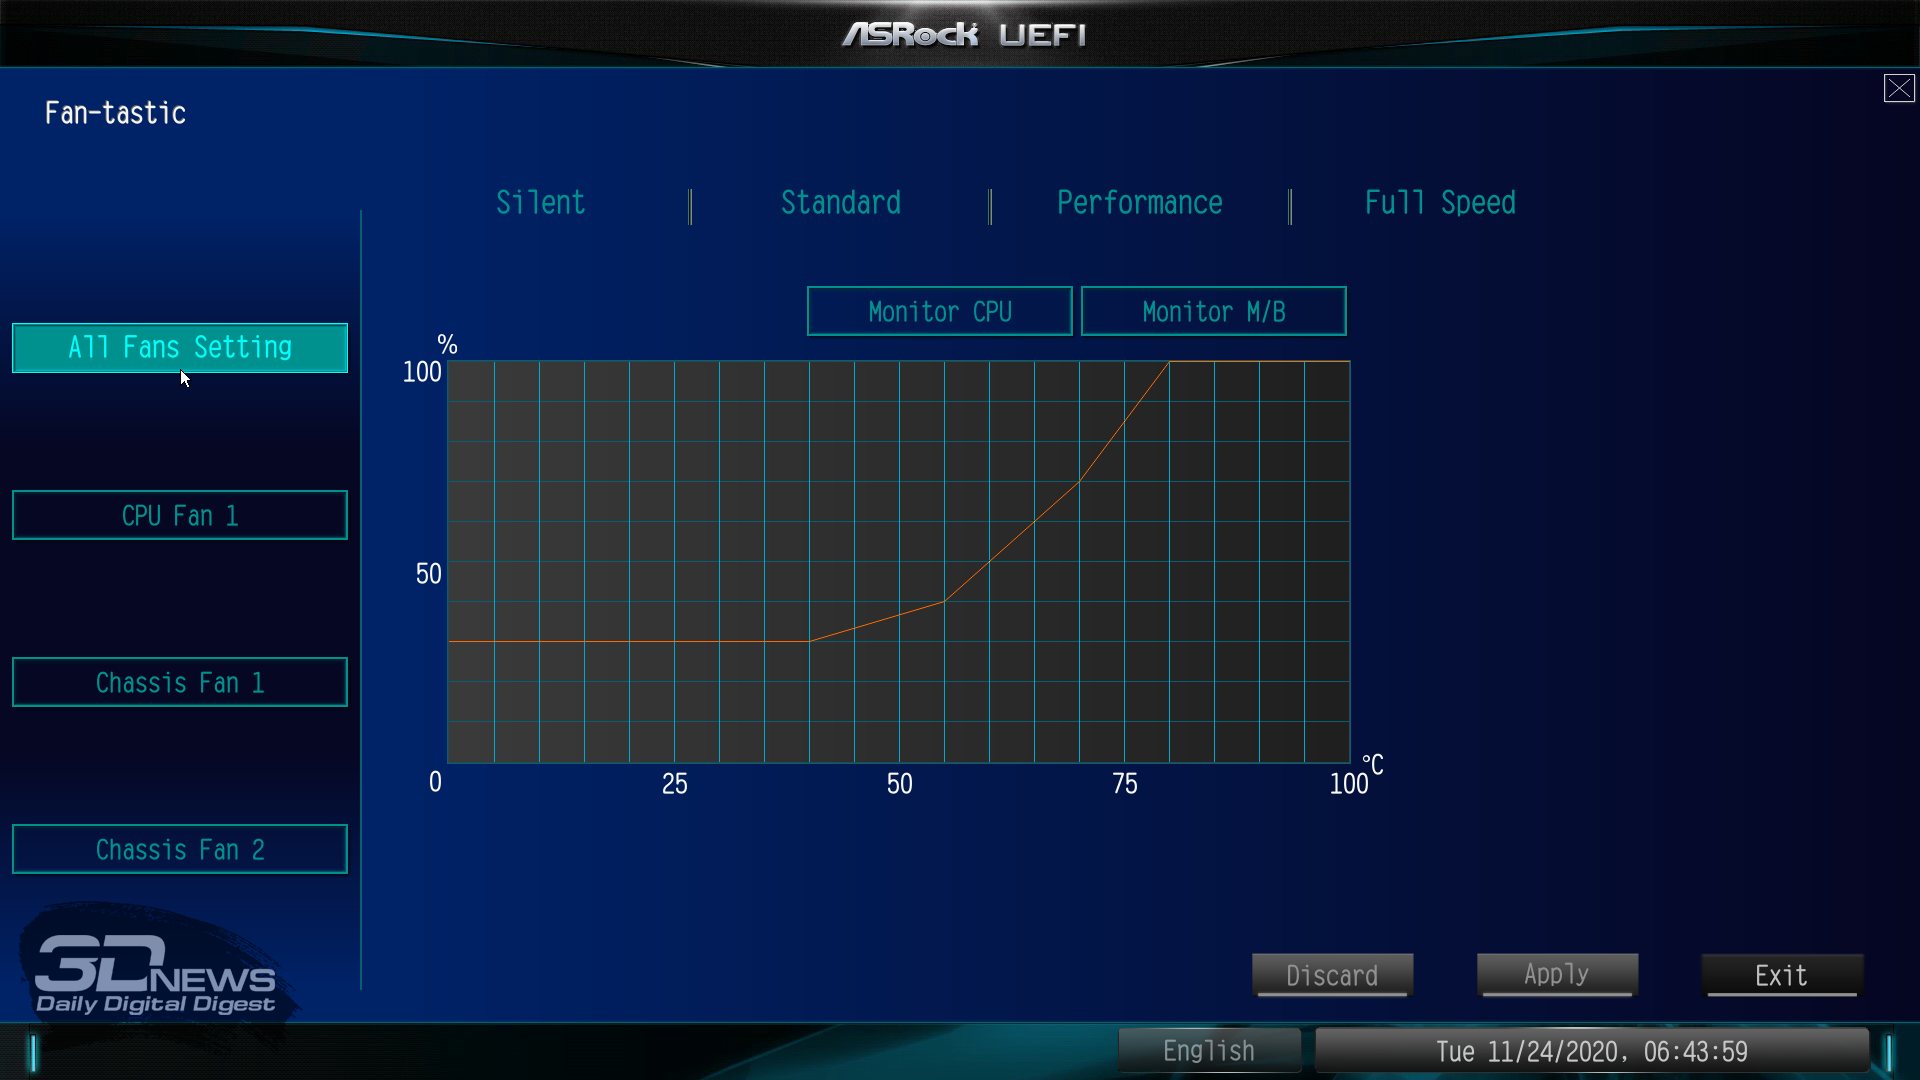
Task: Select Chassis Fan 2 in the sidebar
Action: (x=180, y=849)
